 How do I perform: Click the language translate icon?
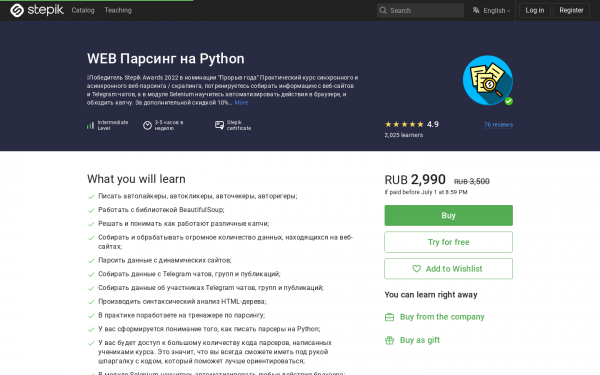[x=476, y=10]
